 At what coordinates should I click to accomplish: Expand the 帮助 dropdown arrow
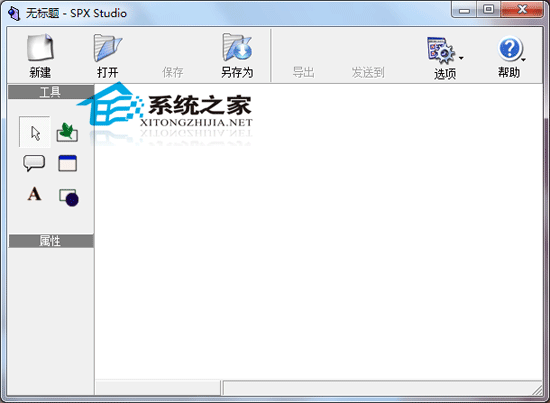pos(523,60)
